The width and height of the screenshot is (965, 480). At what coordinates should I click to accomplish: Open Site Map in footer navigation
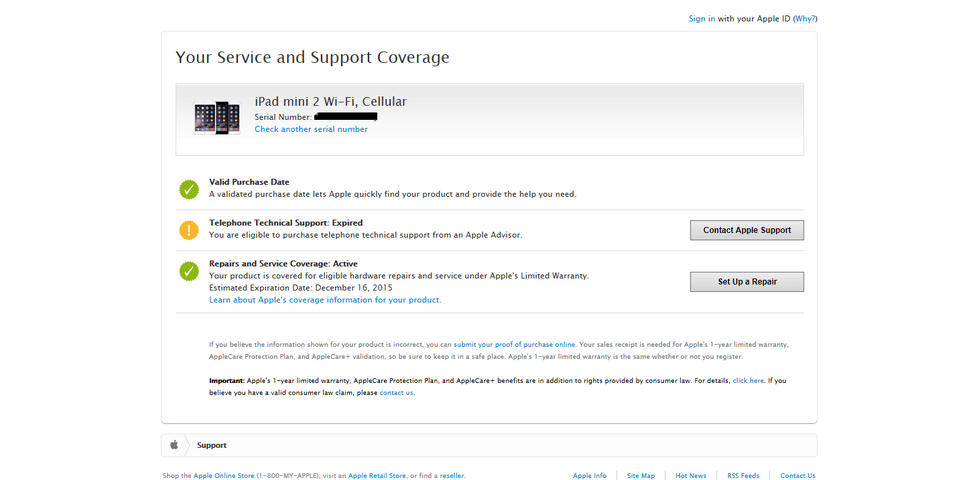coord(641,476)
